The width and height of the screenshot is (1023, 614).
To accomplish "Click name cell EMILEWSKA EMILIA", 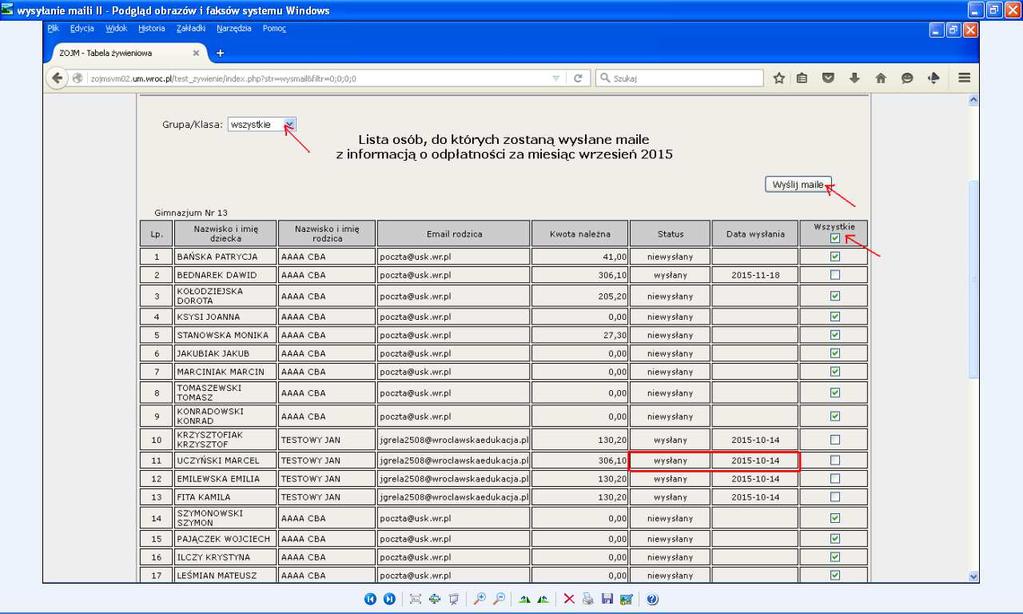I will pyautogui.click(x=225, y=478).
